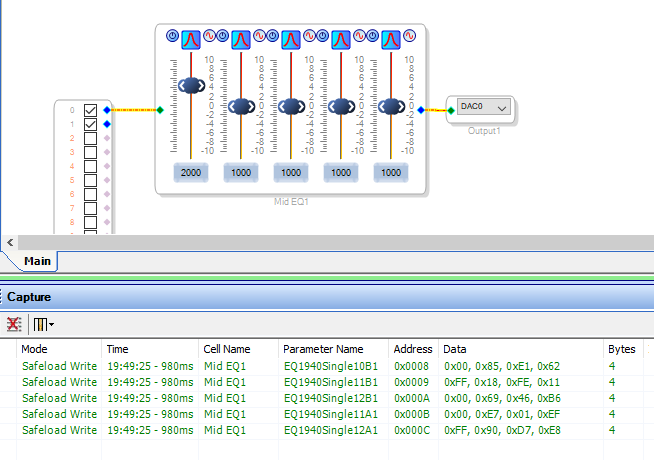The image size is (654, 460).
Task: Click the 1000 frequency field of band 4
Action: [x=341, y=172]
